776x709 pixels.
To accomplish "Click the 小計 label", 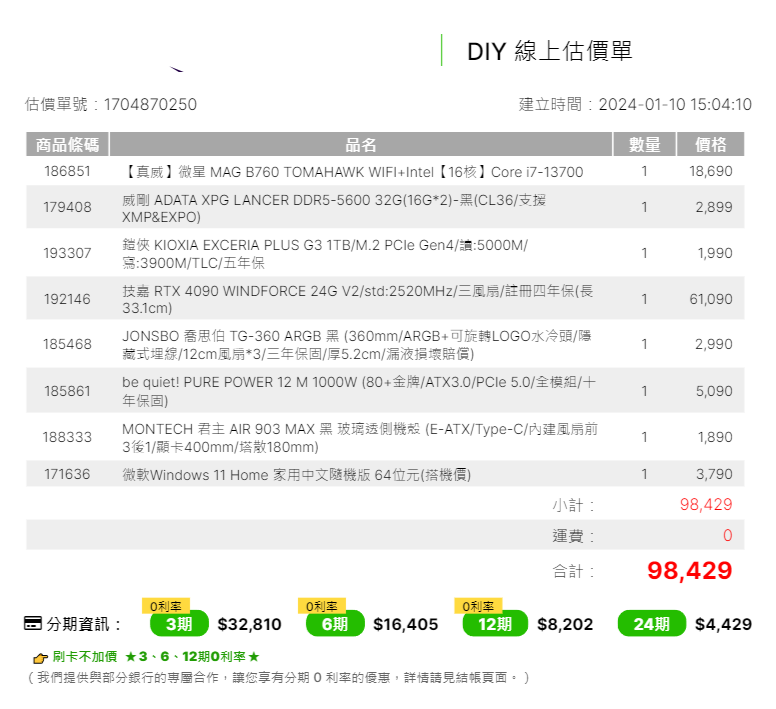I will tap(573, 505).
